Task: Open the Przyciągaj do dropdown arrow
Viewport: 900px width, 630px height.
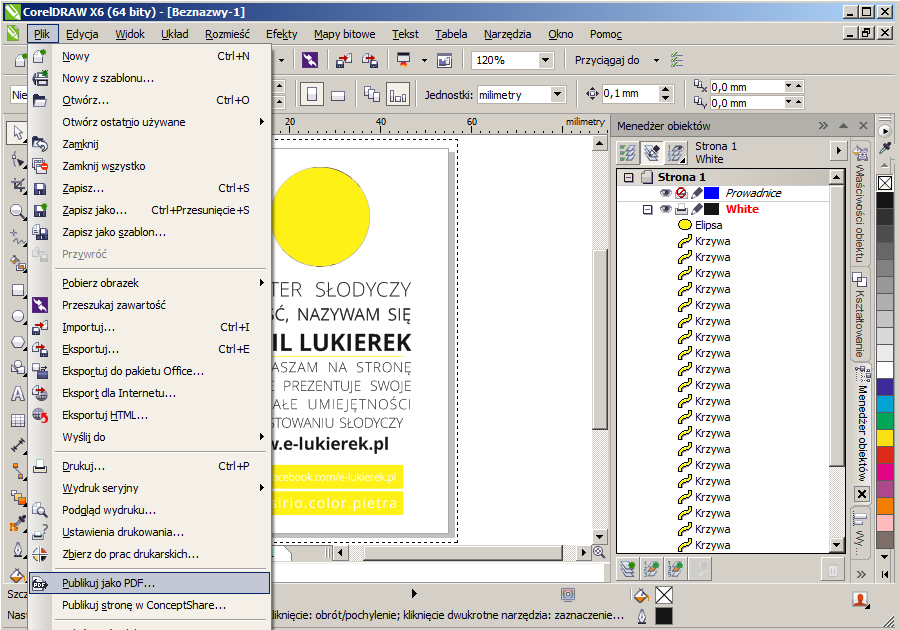Action: pos(657,60)
